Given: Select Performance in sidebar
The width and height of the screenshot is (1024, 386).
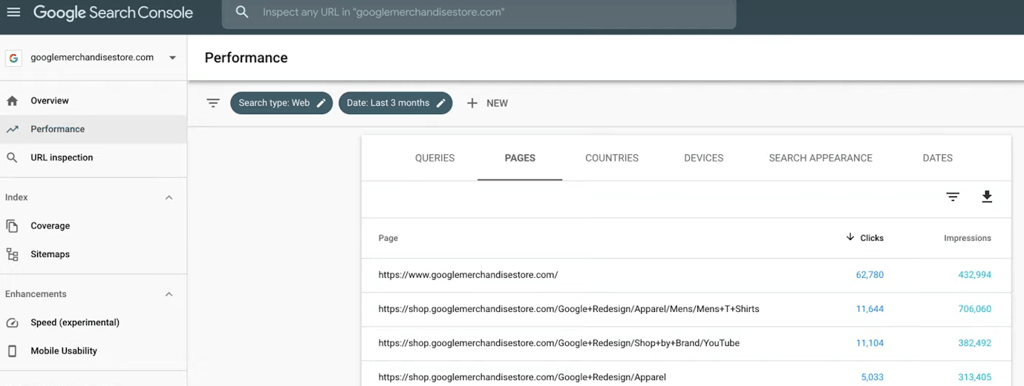Looking at the screenshot, I should click(93, 129).
